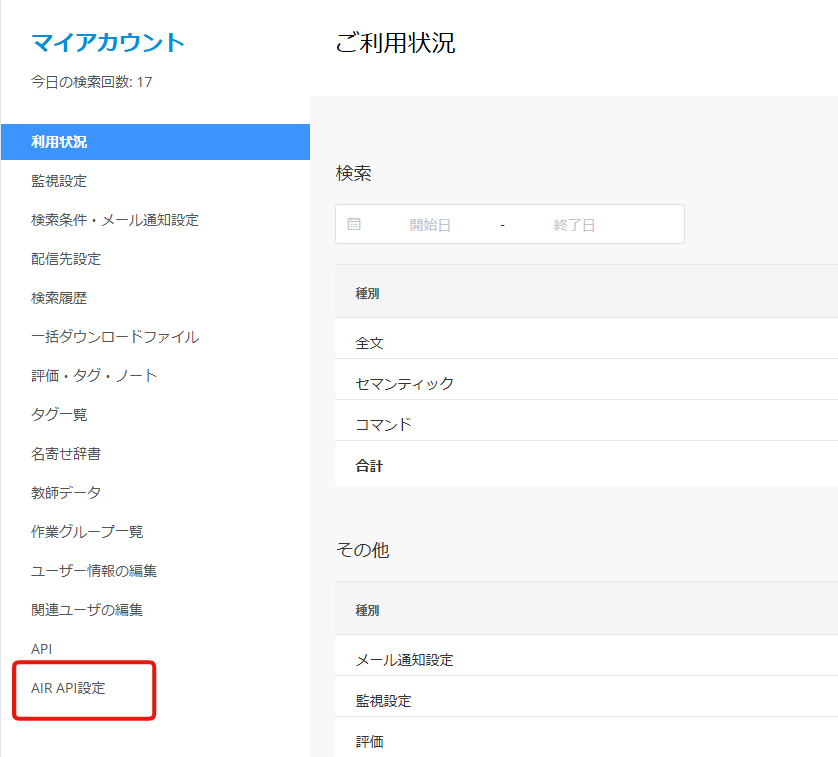Click the セマンティック row in search table

click(x=404, y=383)
